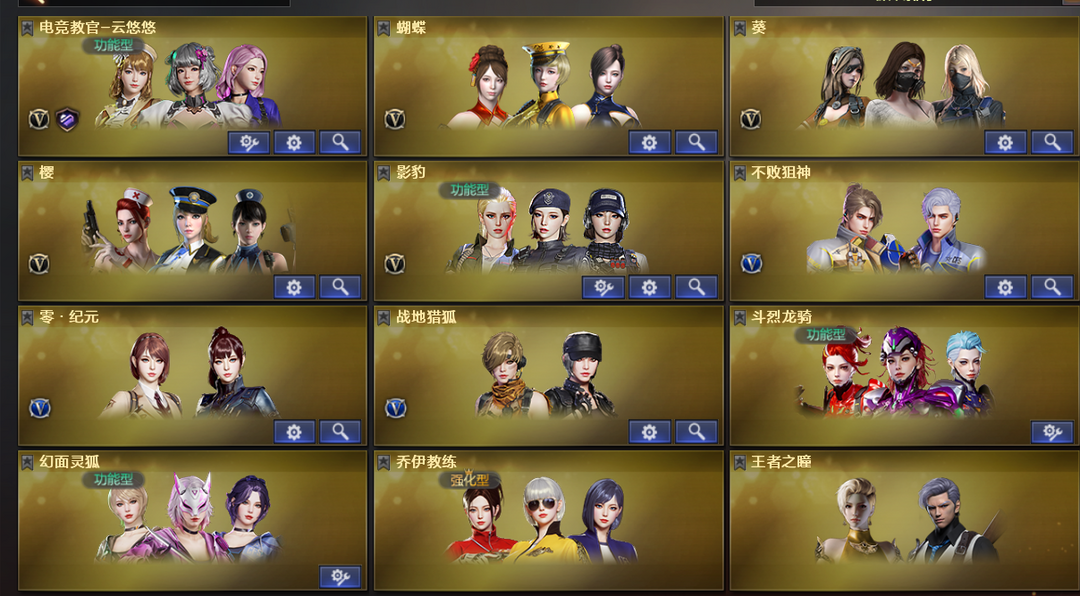Click the purple badge on 电竞教官-云悠悠 card
Screen dimensions: 1080x596
pos(67,119)
